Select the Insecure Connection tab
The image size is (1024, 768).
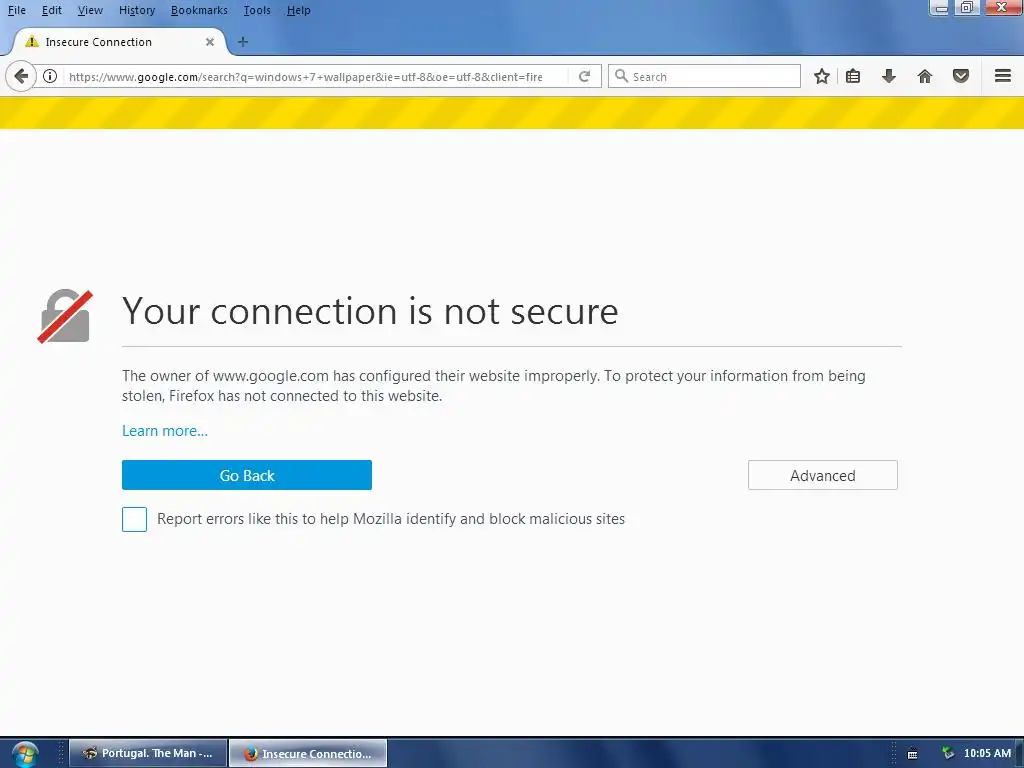pos(120,42)
